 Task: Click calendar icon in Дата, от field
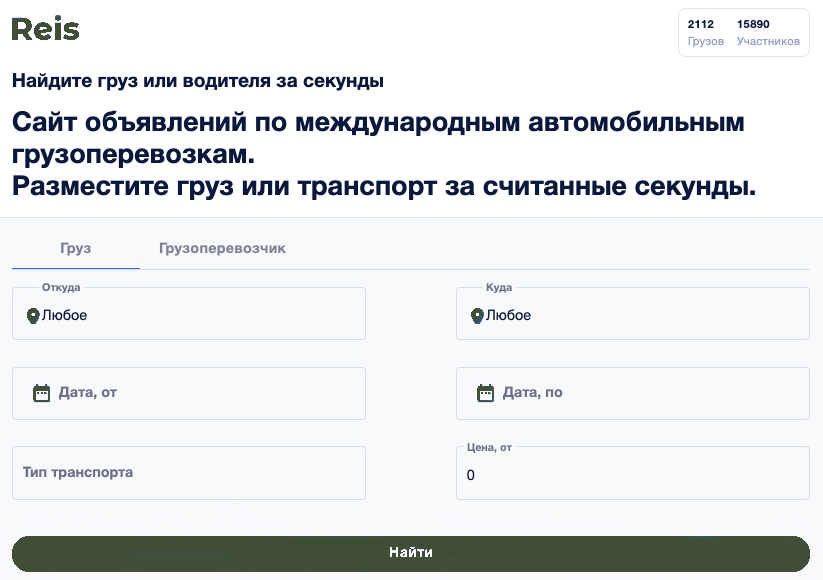[x=41, y=393]
